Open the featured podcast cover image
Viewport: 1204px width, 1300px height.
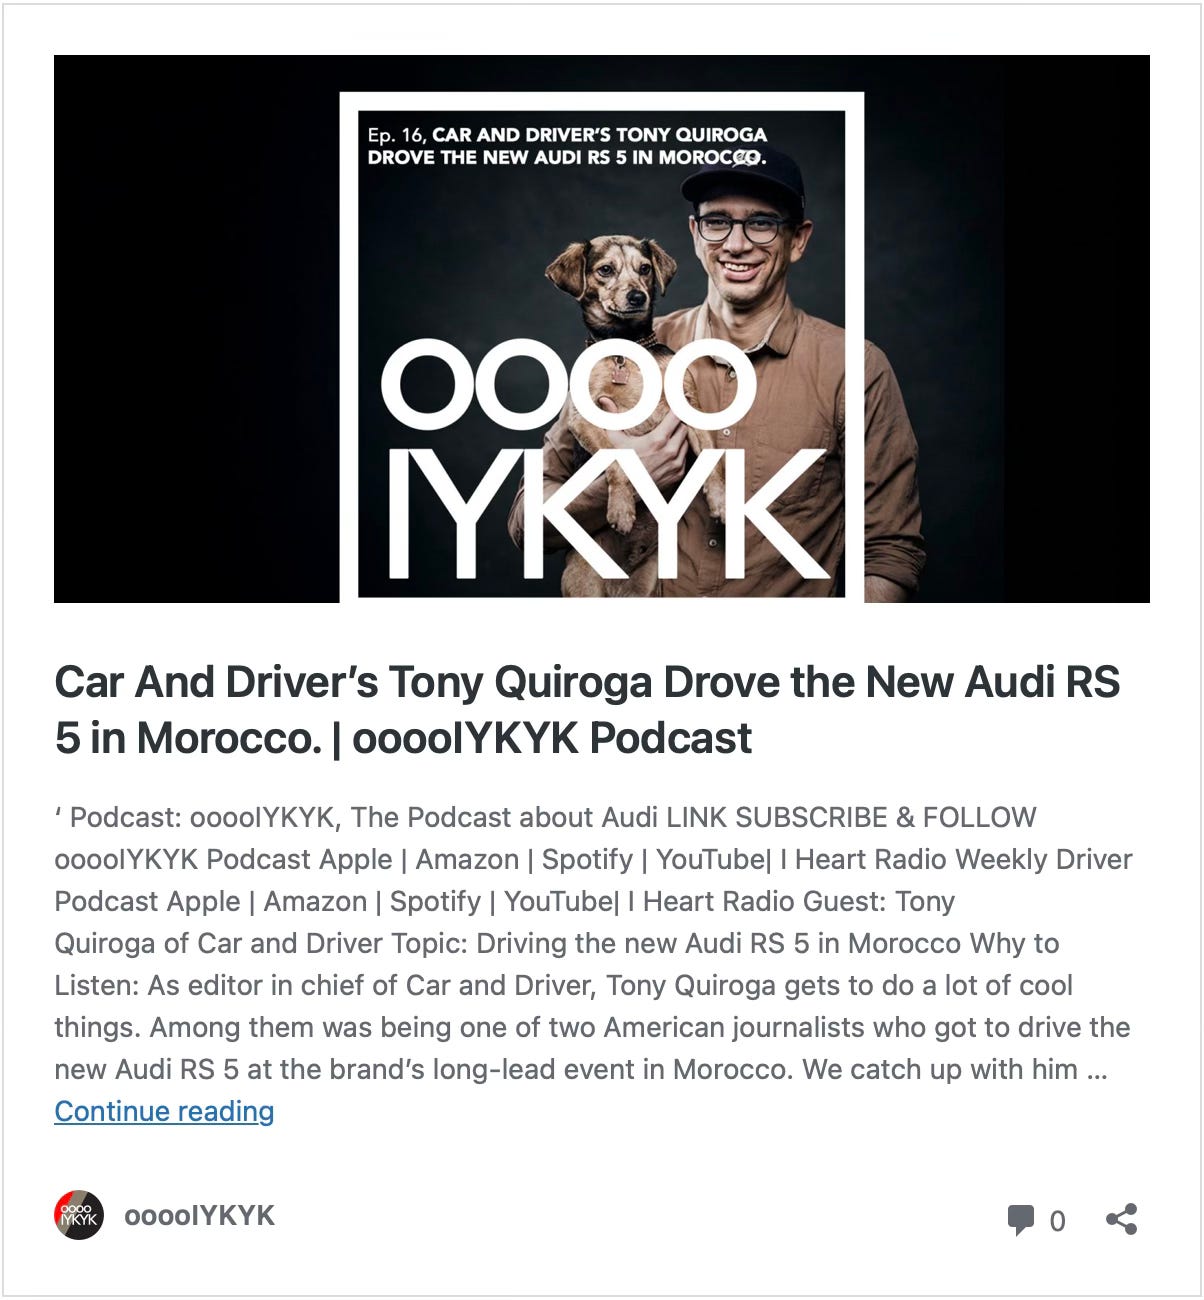[x=602, y=329]
